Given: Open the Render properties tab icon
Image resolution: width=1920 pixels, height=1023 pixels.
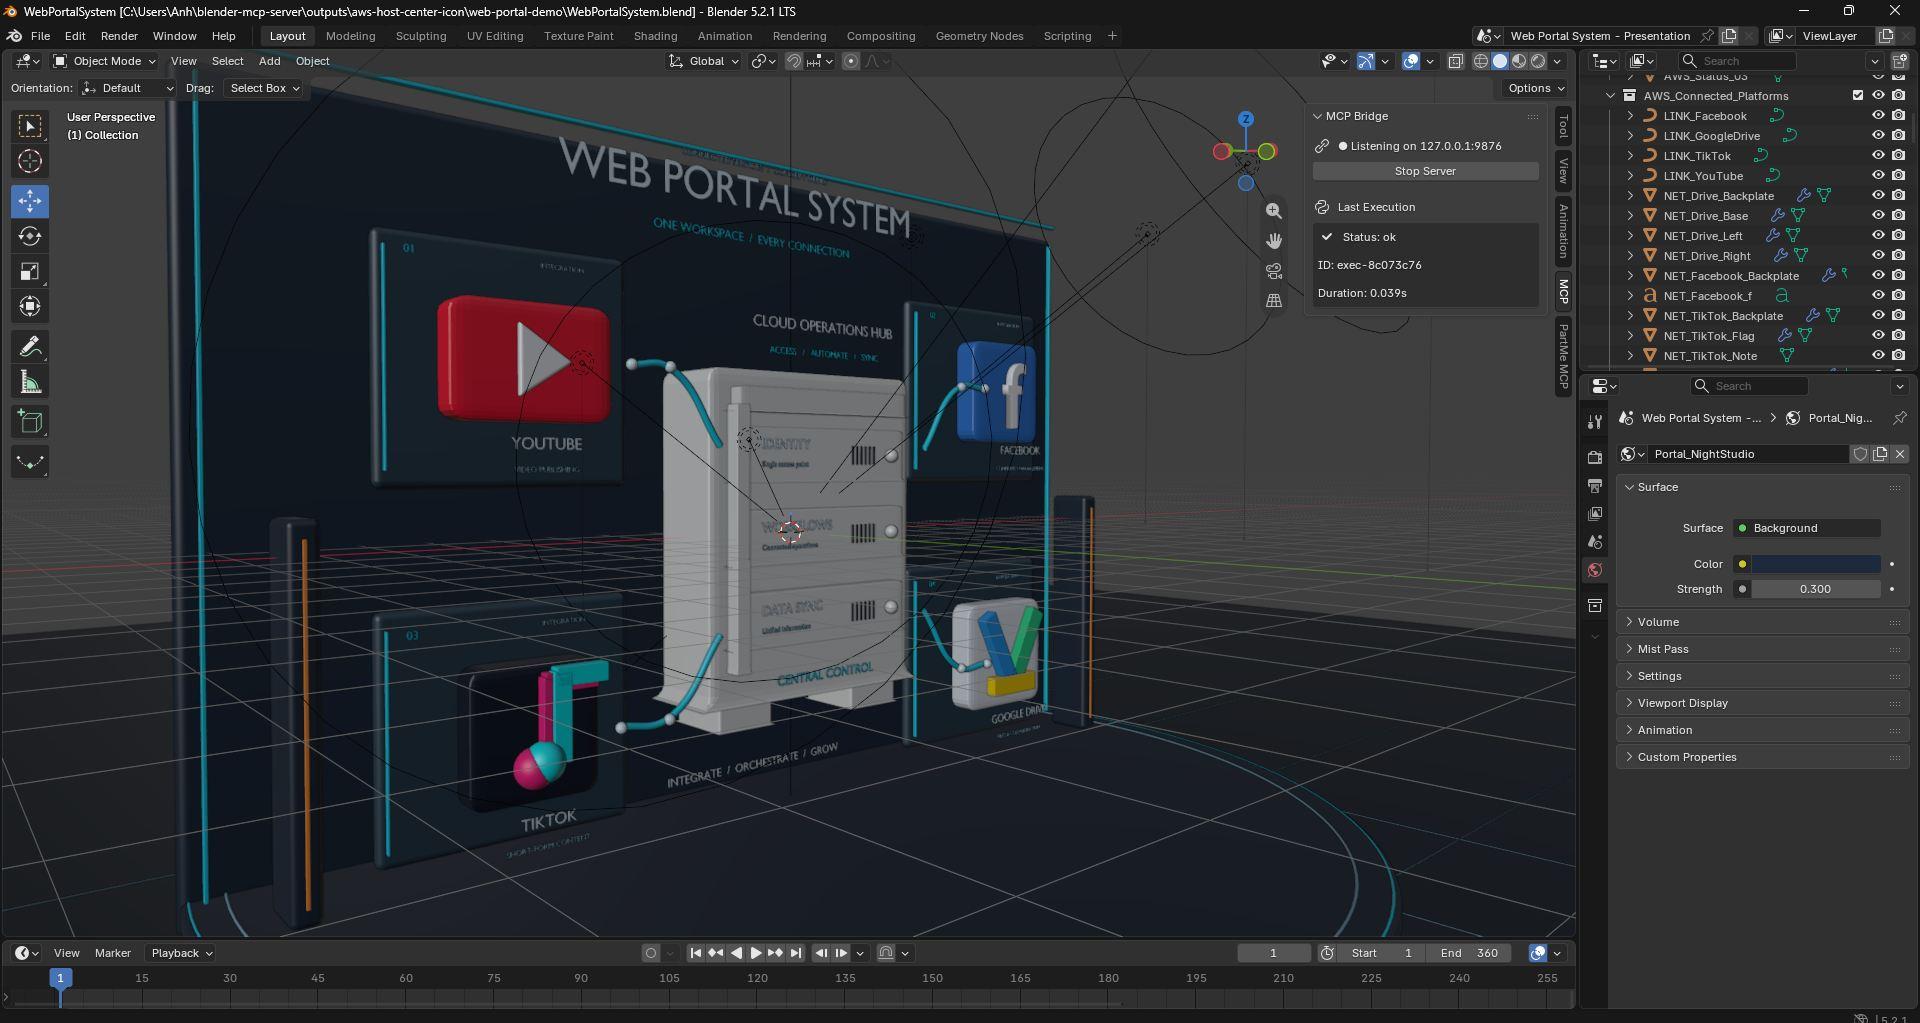Looking at the screenshot, I should click(1595, 457).
